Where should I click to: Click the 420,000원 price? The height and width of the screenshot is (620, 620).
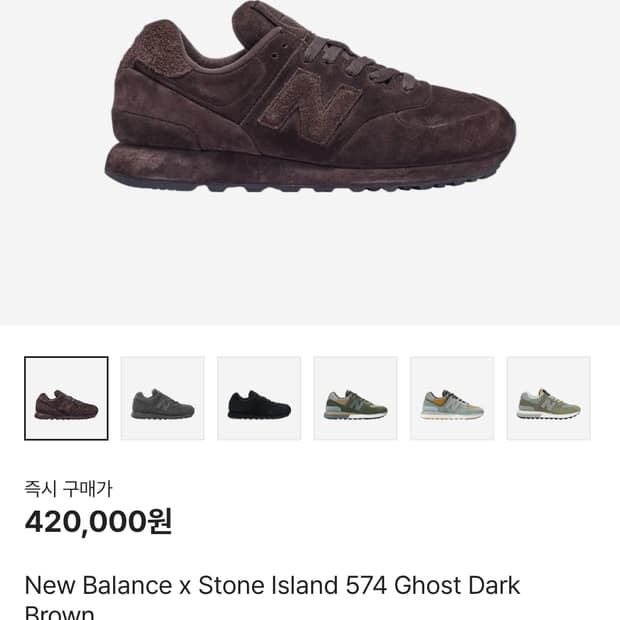pos(98,521)
